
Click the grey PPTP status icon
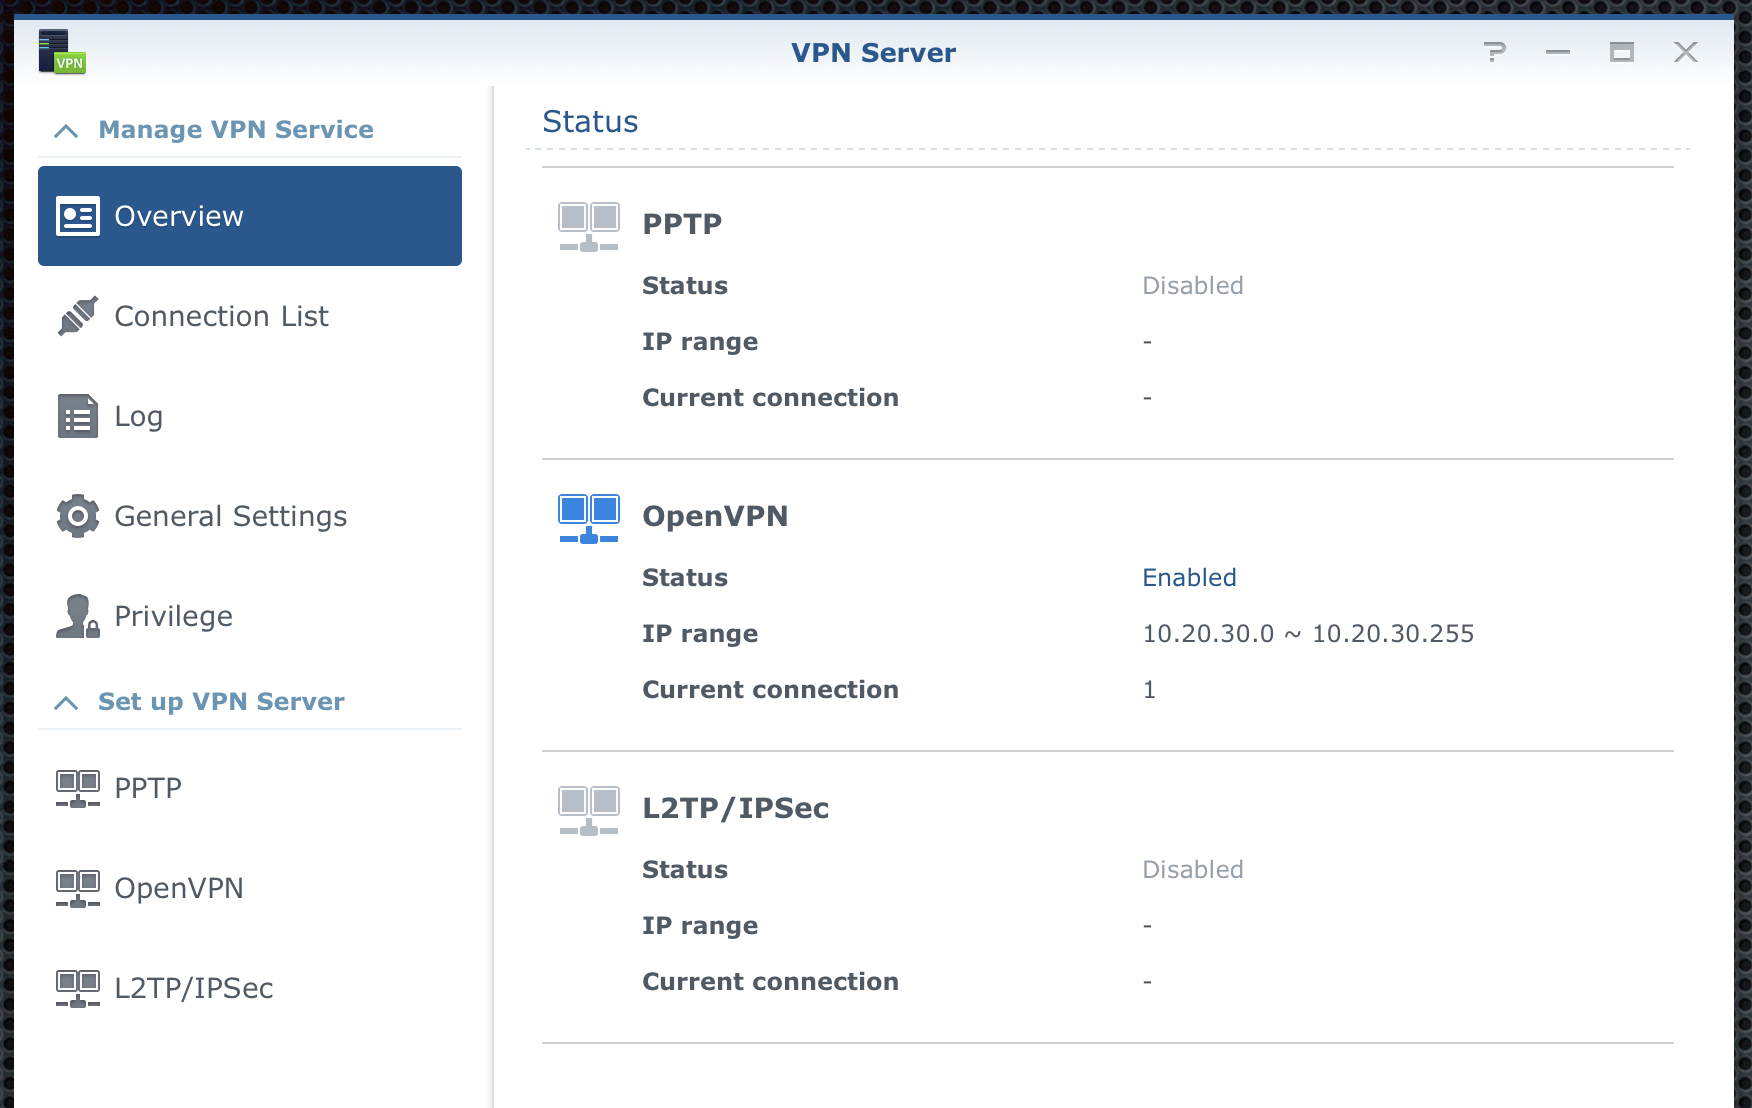(589, 226)
